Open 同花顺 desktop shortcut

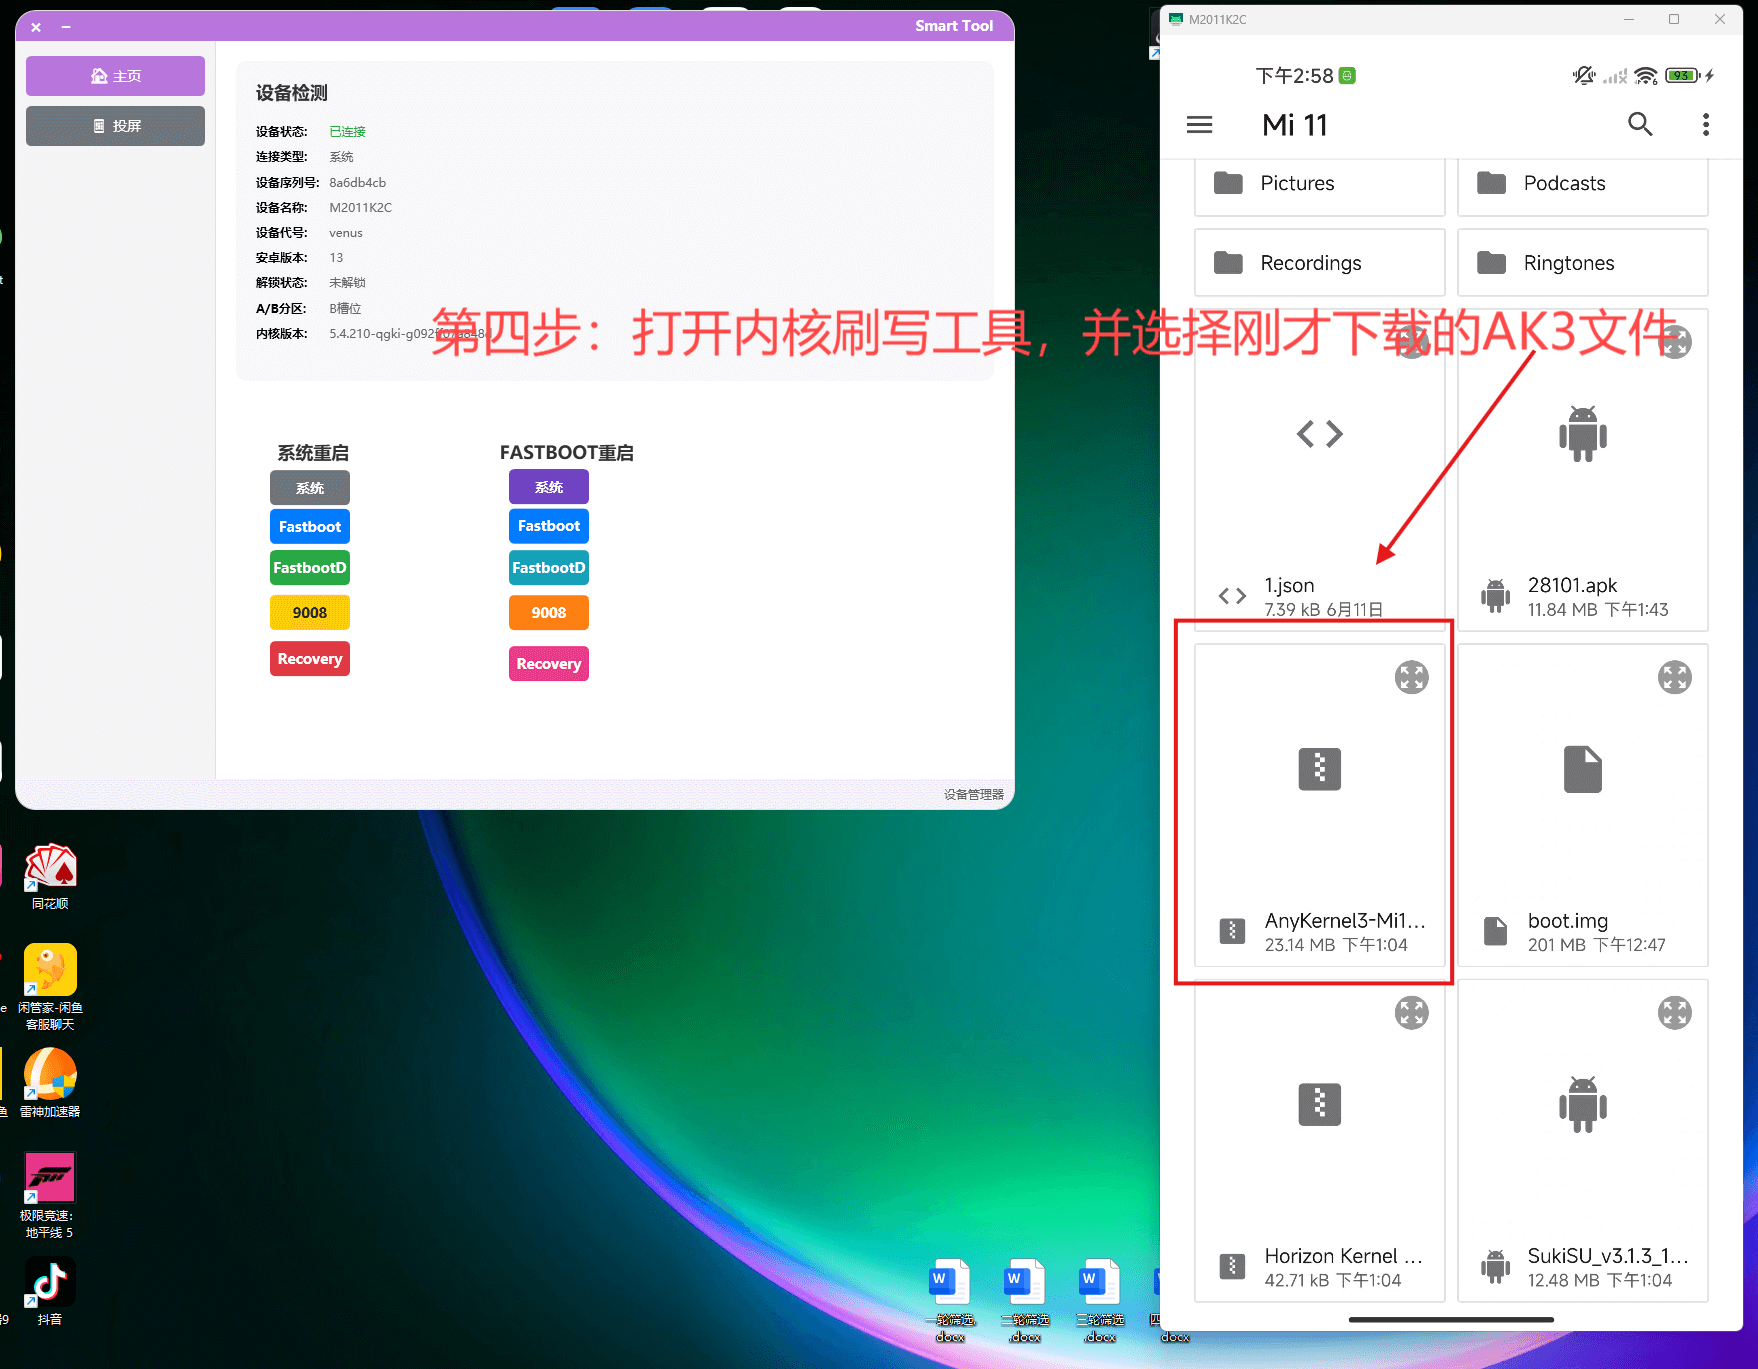(x=50, y=877)
